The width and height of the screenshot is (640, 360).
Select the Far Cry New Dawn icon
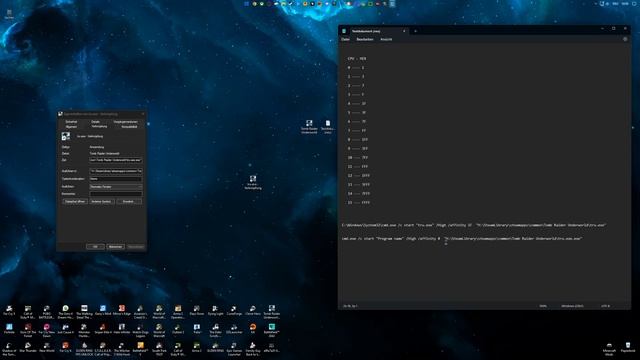coord(47,331)
